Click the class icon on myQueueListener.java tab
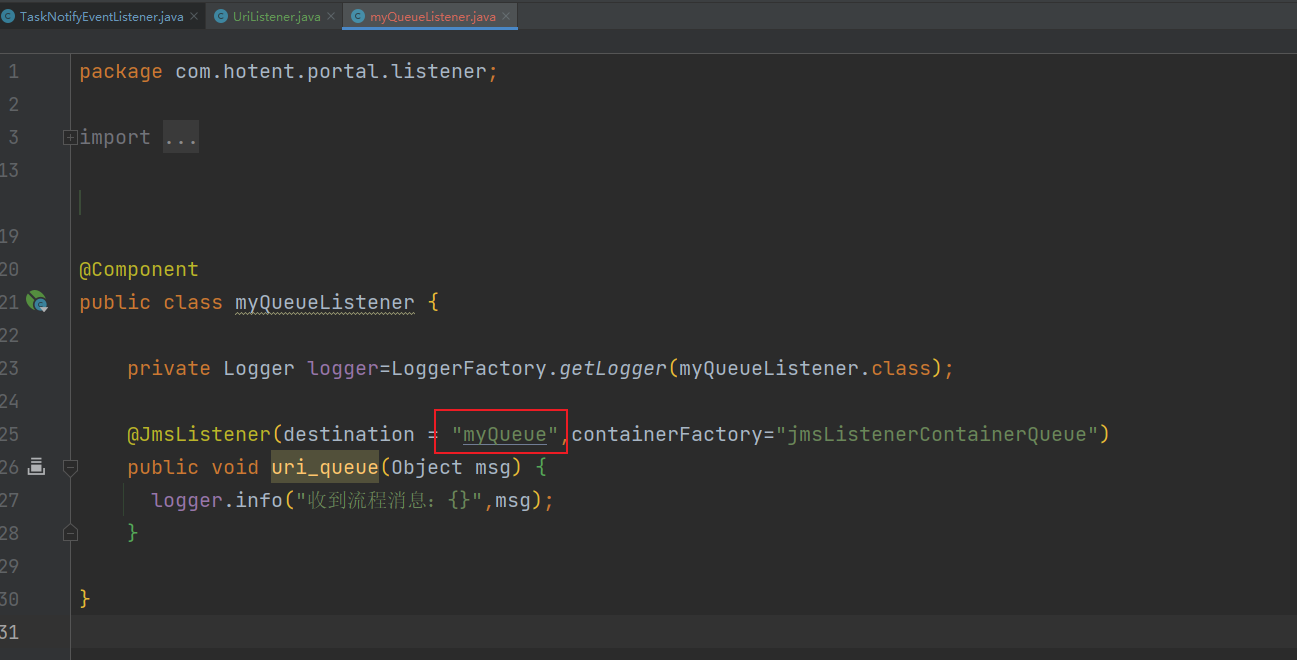 [x=357, y=16]
